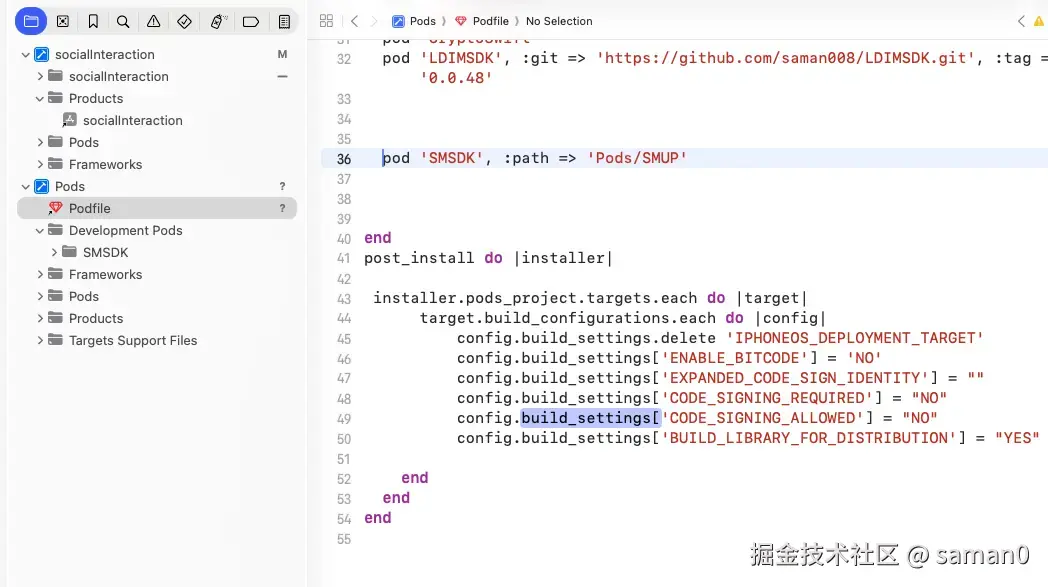Collapse the Pods project root

(x=25, y=187)
